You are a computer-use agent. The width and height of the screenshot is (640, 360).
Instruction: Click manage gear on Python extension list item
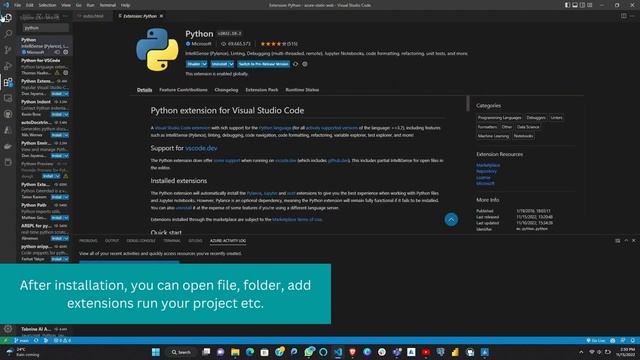(x=66, y=52)
